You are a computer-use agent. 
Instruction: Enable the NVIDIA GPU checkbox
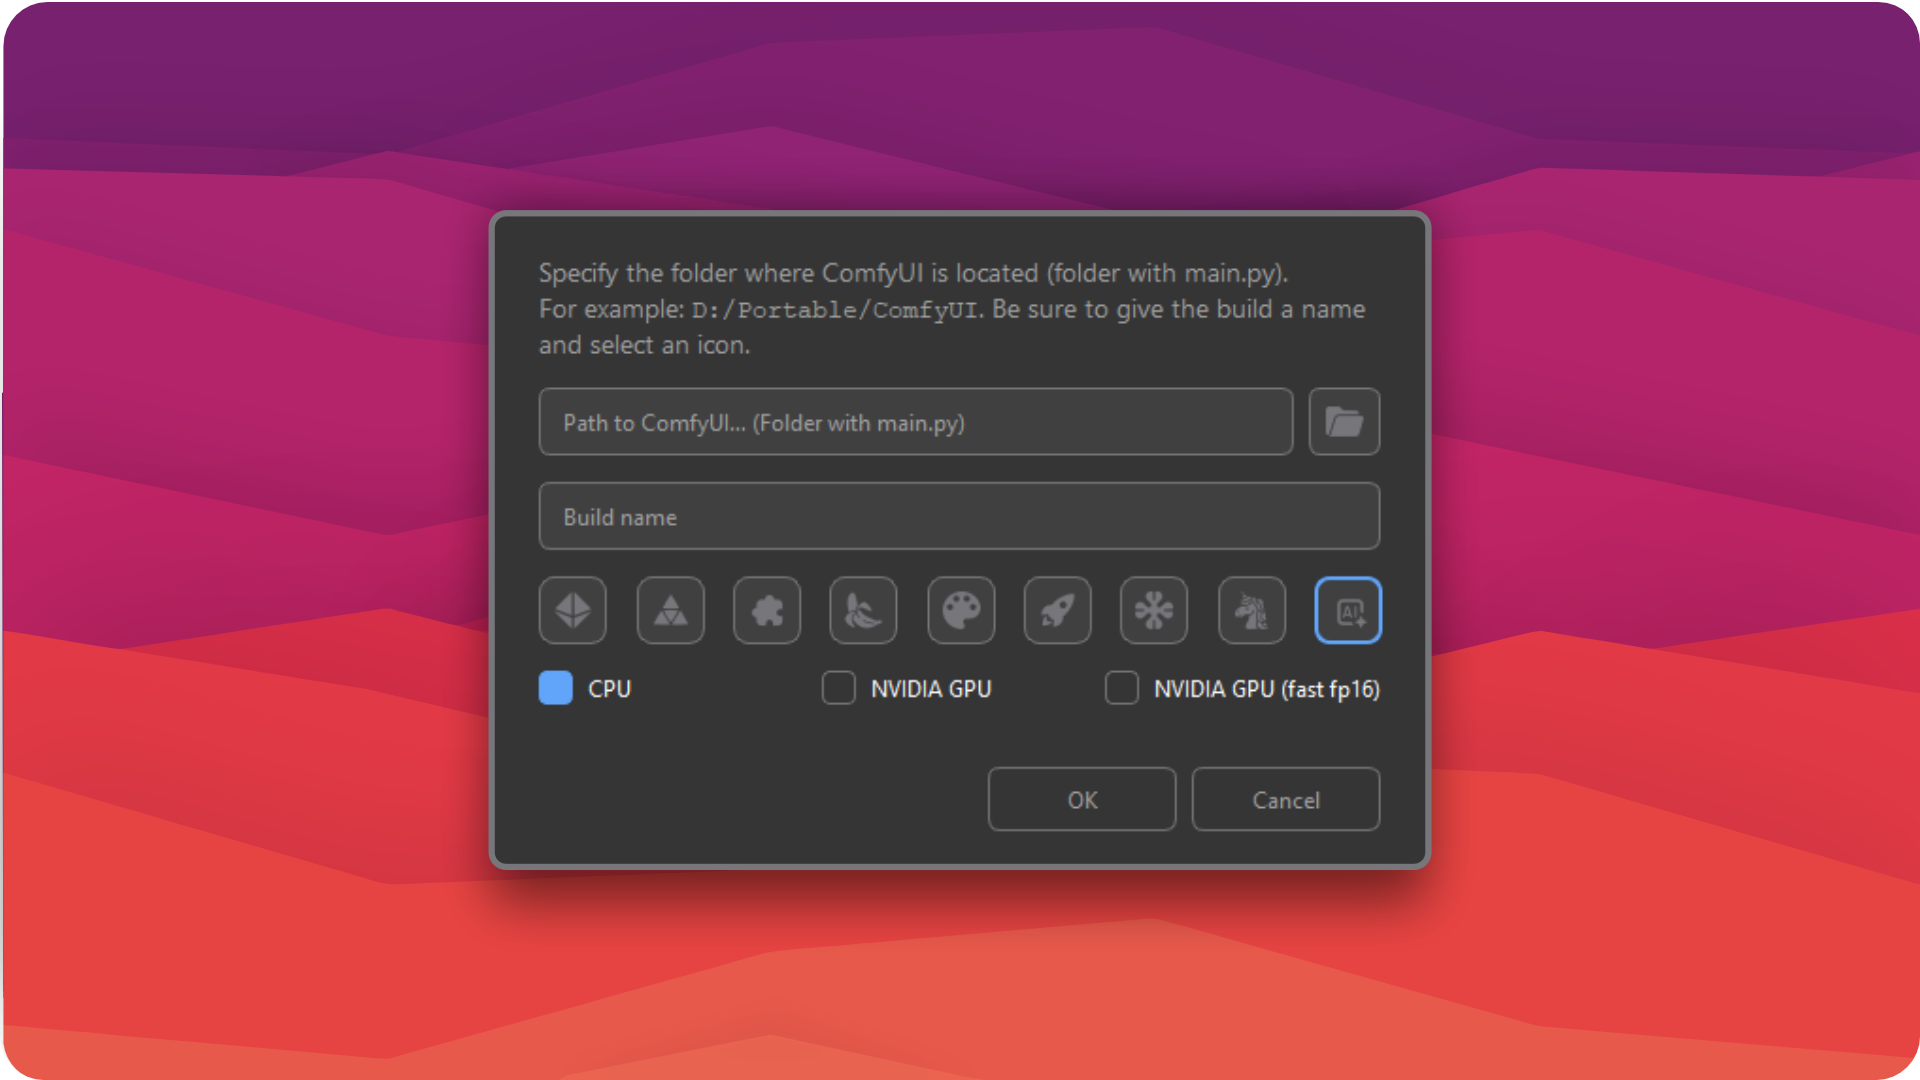pos(839,688)
